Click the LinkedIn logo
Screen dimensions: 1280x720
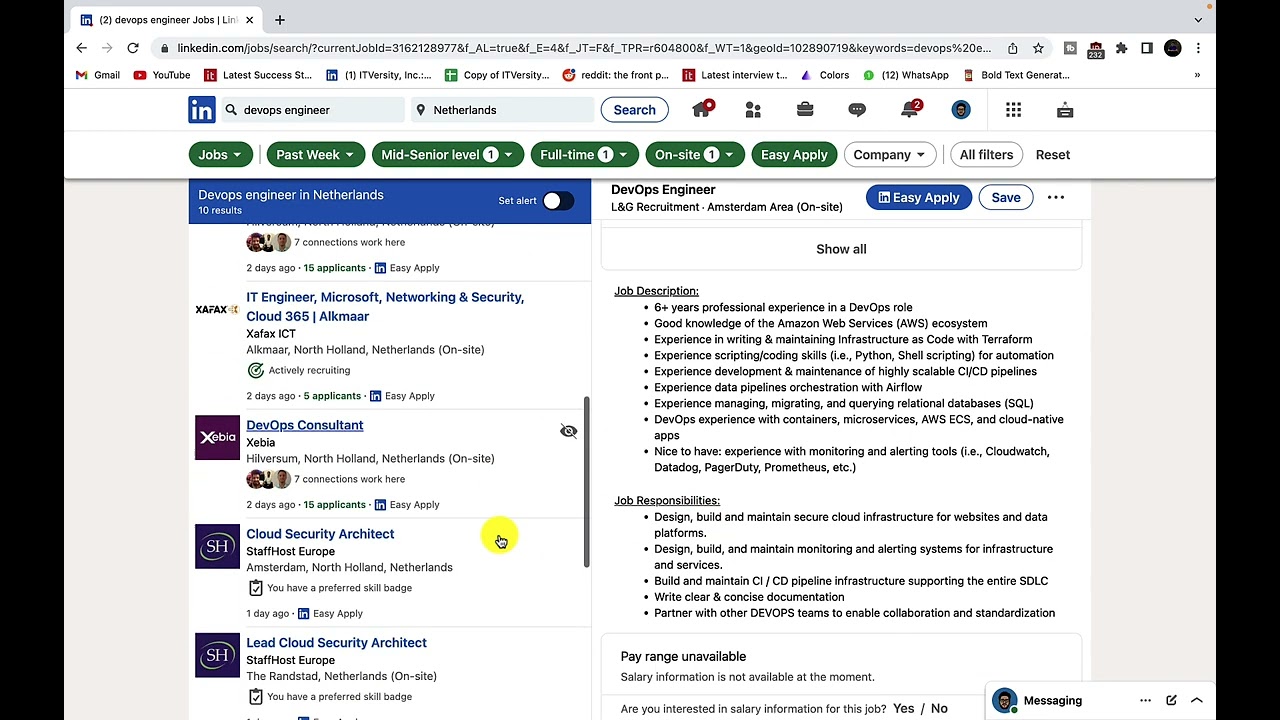201,110
